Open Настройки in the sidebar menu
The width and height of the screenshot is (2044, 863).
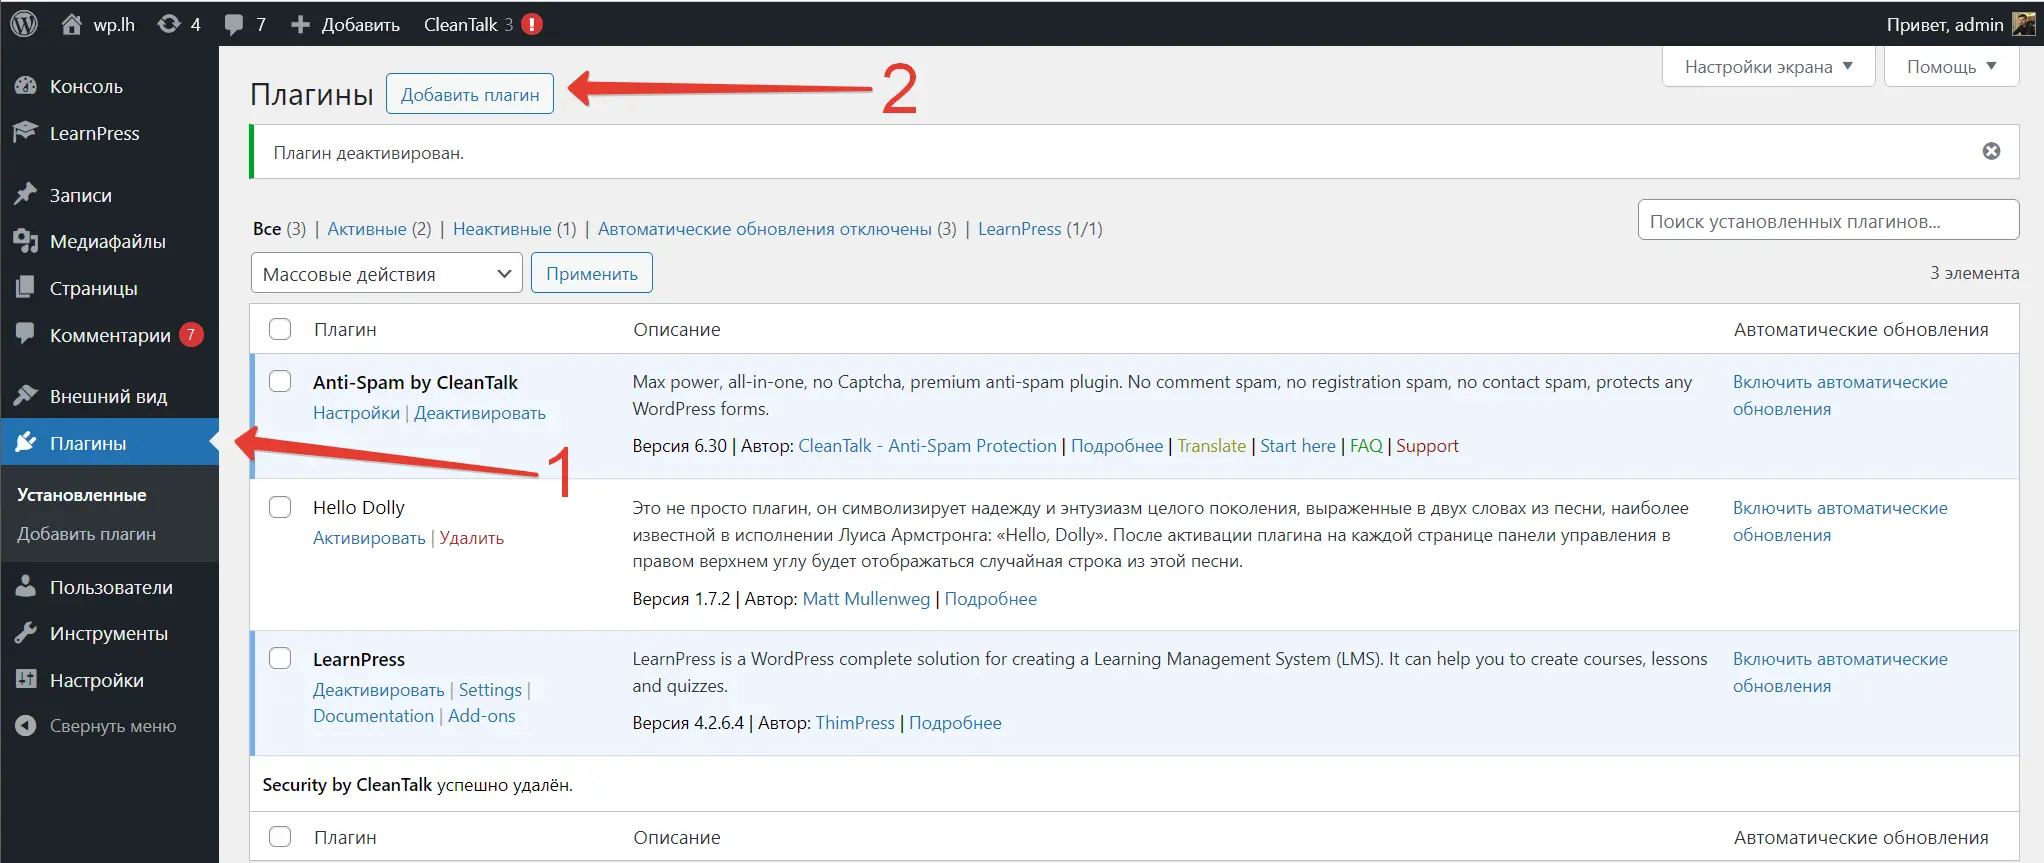coord(96,680)
